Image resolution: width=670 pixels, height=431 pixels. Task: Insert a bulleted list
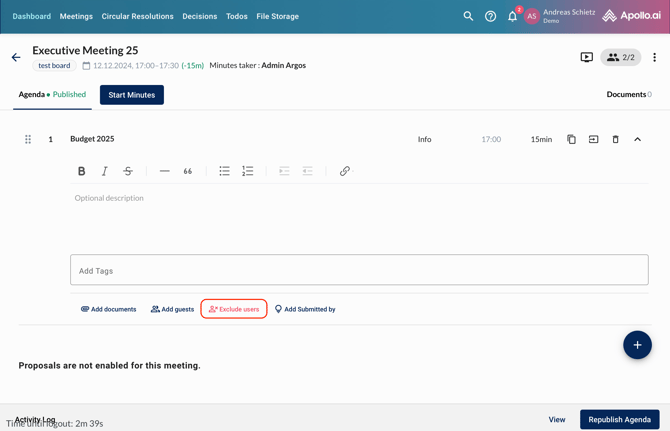click(224, 171)
